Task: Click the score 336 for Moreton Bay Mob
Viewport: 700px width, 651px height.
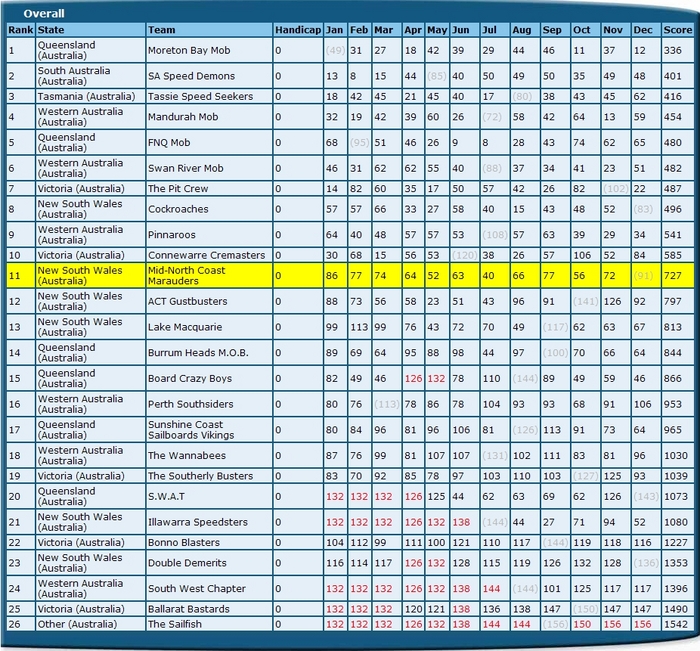Action: [673, 50]
